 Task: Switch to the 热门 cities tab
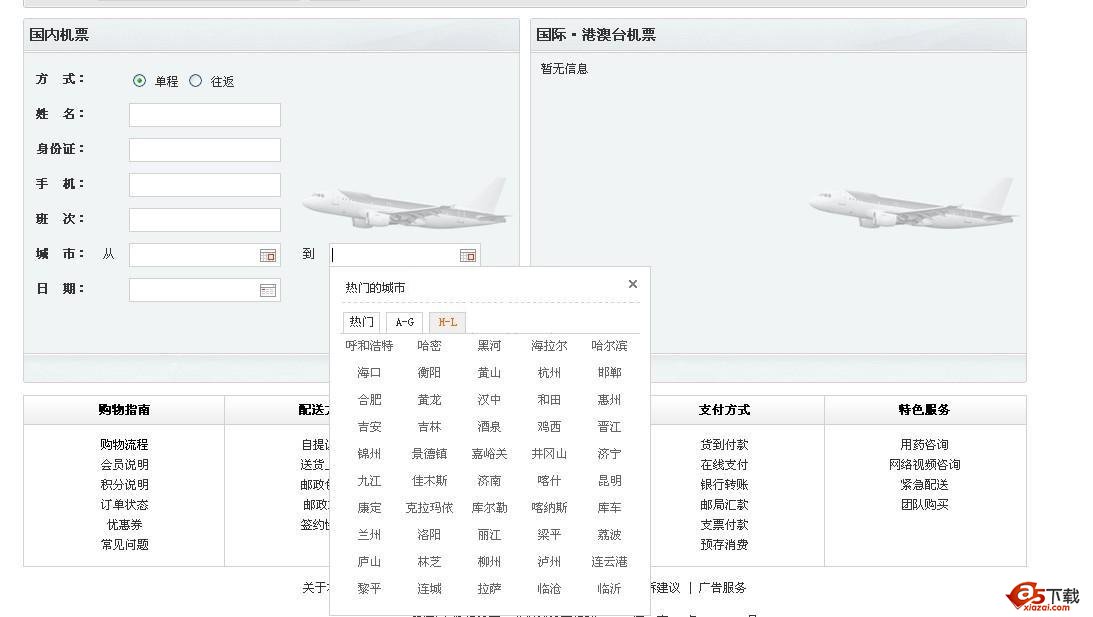361,322
